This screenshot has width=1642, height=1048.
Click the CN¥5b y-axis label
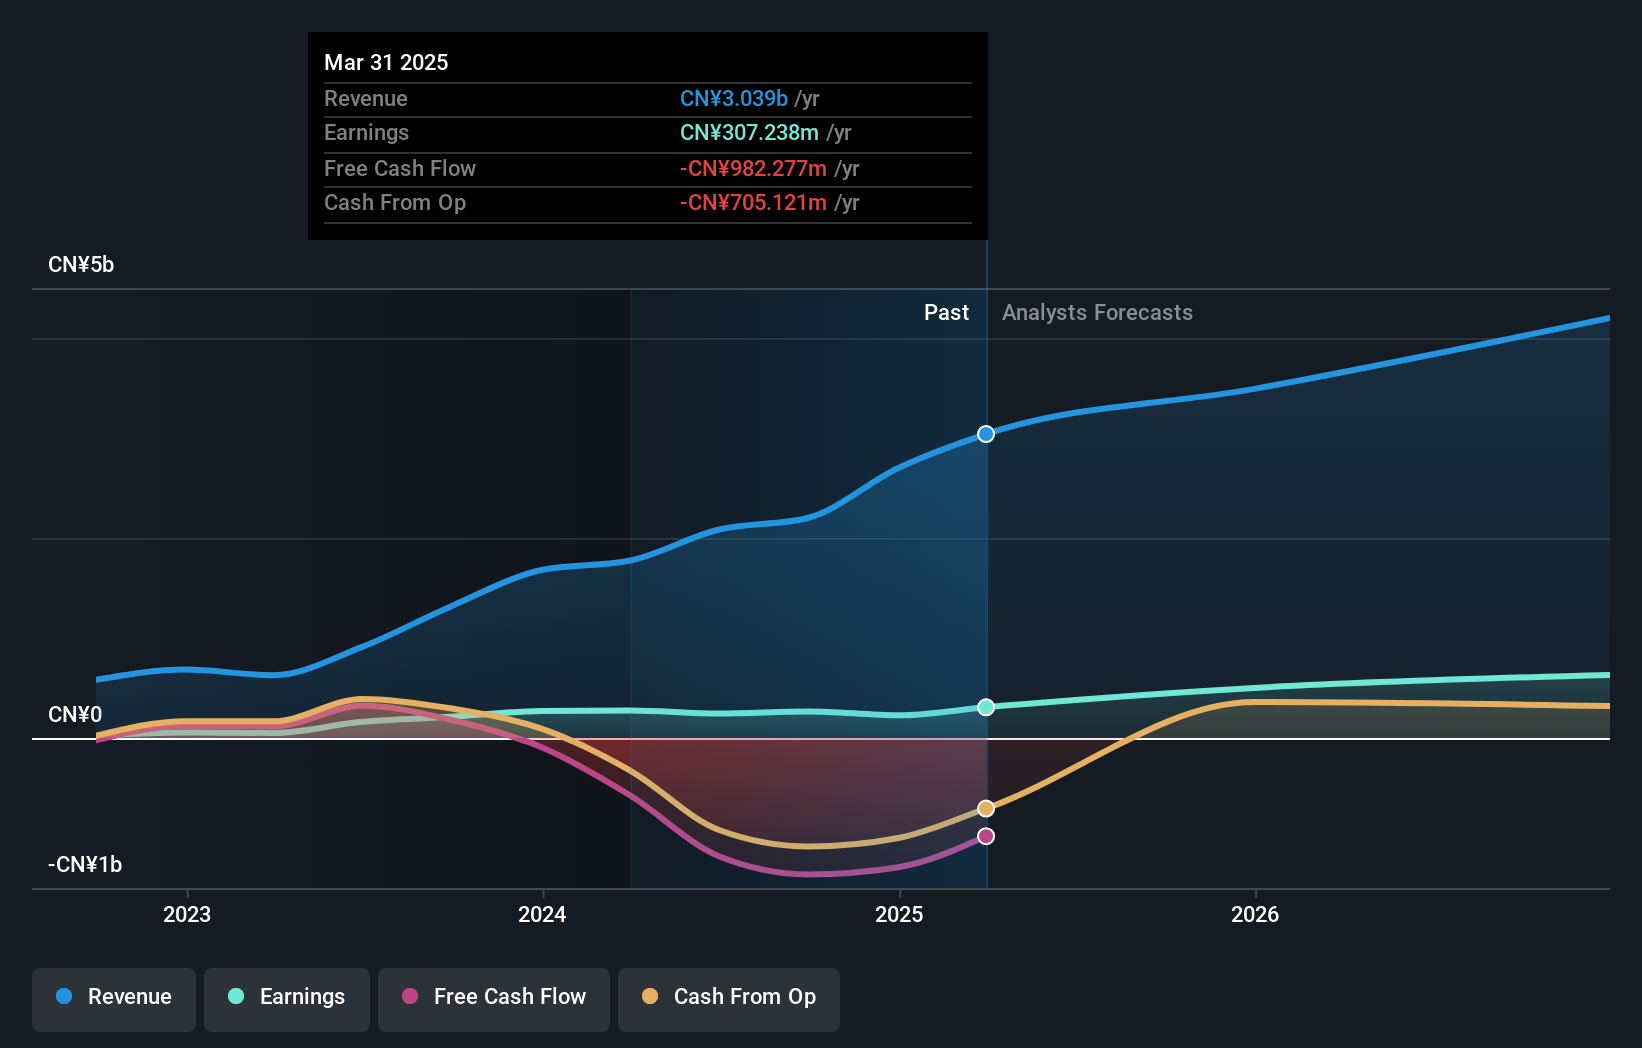point(81,265)
